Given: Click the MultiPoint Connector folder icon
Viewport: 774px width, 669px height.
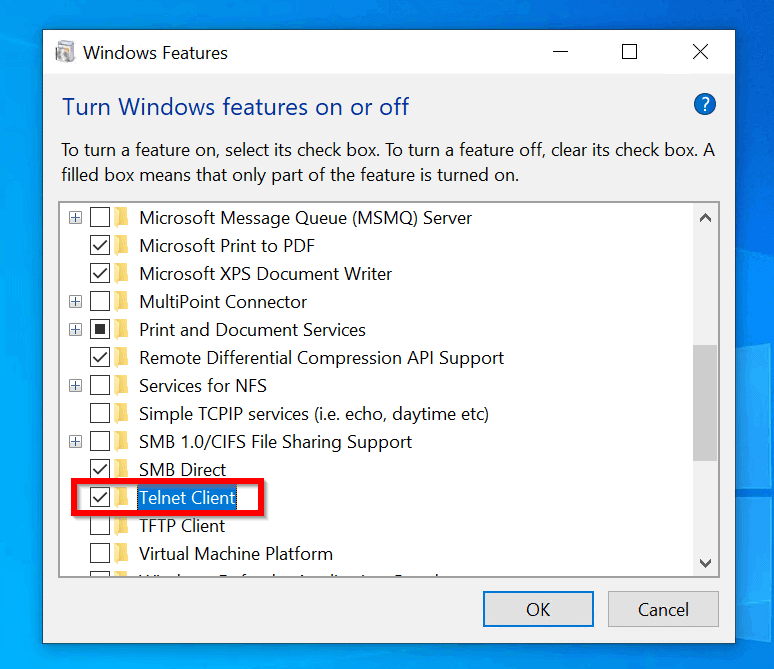Looking at the screenshot, I should (x=121, y=301).
